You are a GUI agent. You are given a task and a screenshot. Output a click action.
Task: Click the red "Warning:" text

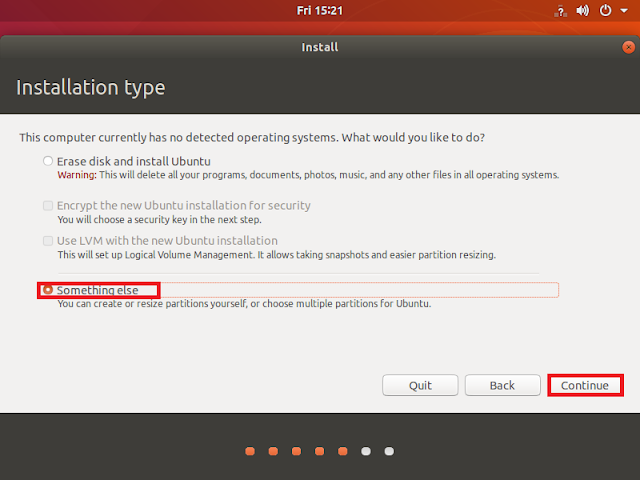coord(77,175)
